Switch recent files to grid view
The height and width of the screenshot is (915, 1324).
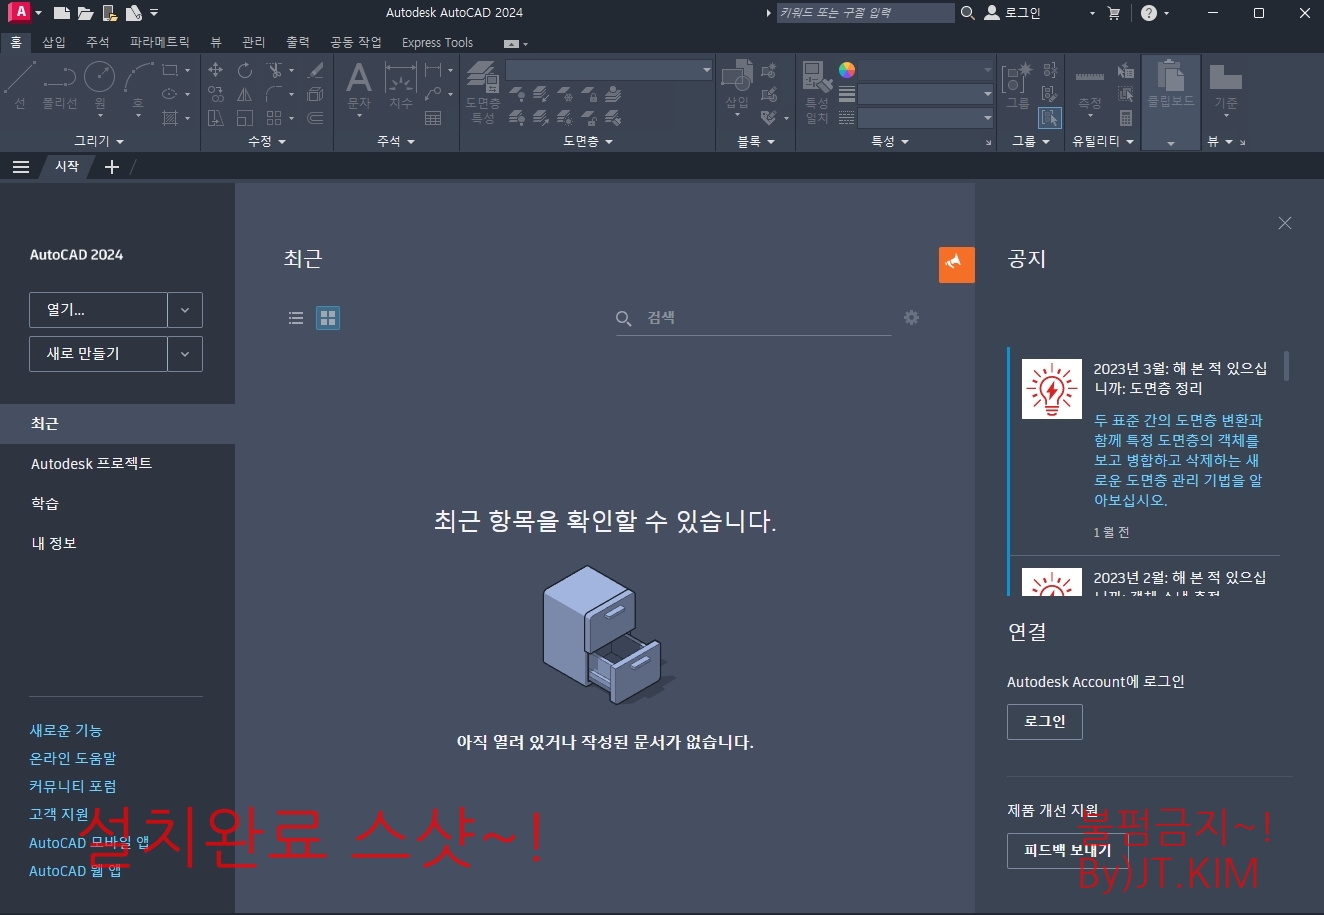328,318
